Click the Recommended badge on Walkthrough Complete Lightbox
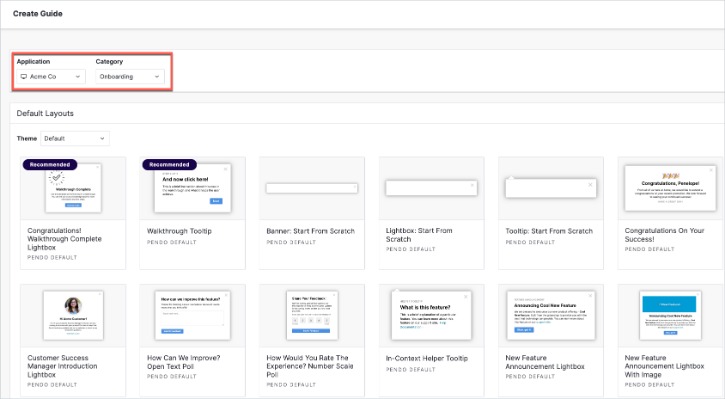This screenshot has height=399, width=725. [x=50, y=165]
